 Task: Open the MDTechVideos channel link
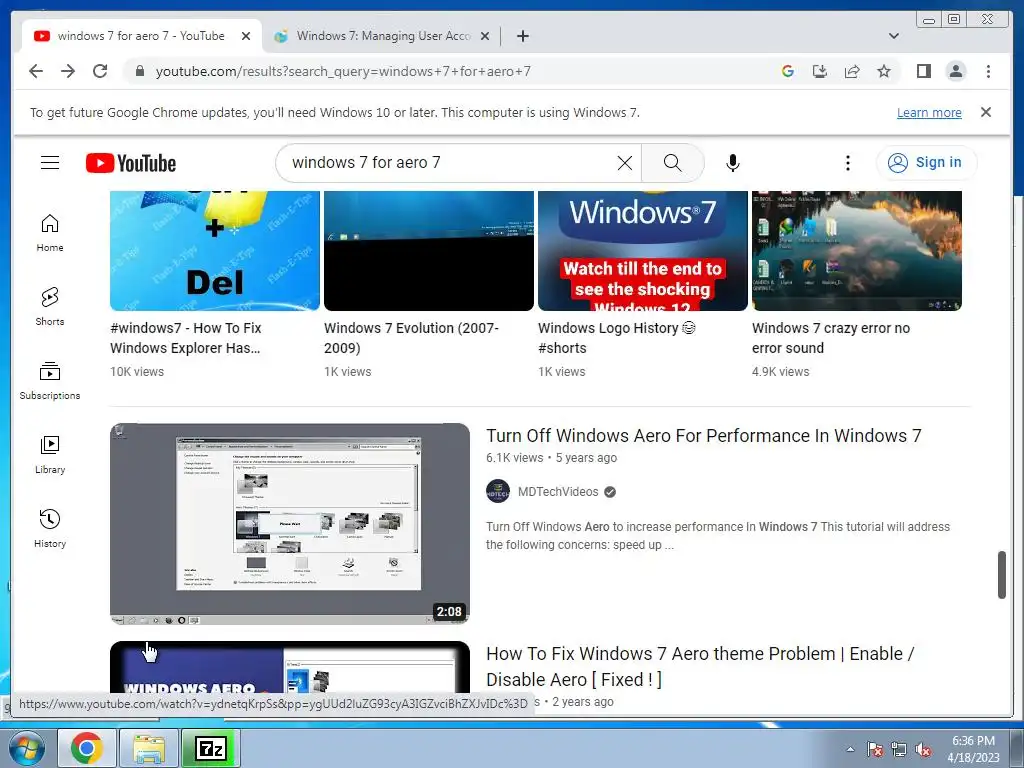(558, 492)
